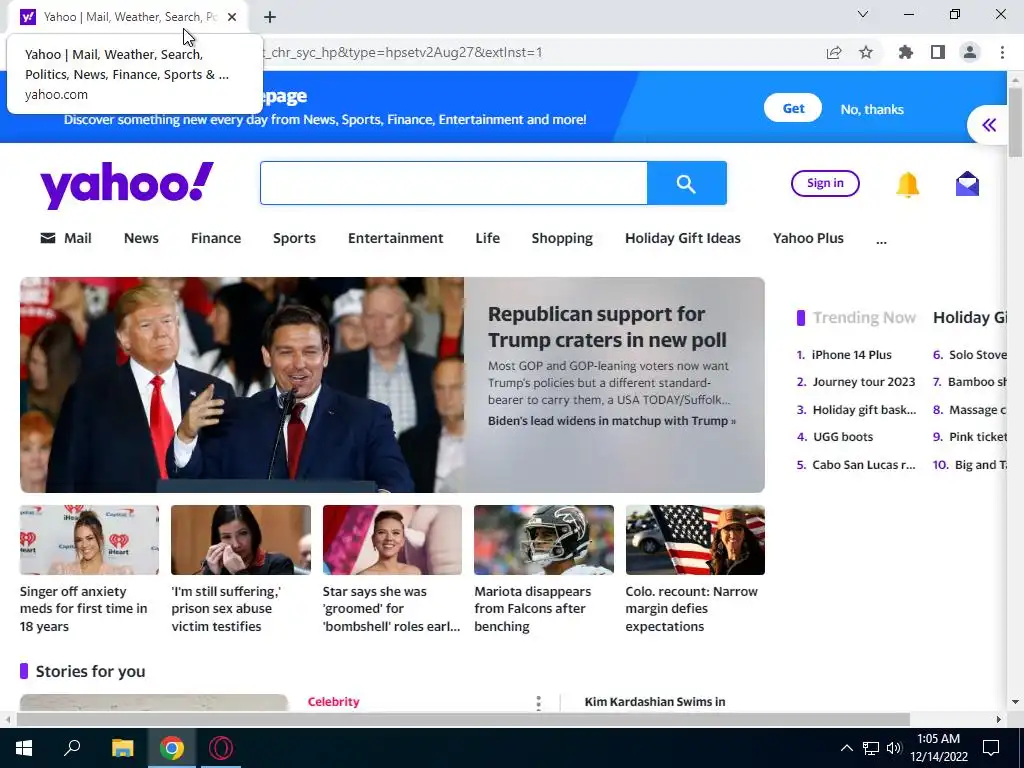Image resolution: width=1024 pixels, height=768 pixels.
Task: Open the Shopping section
Action: point(562,238)
